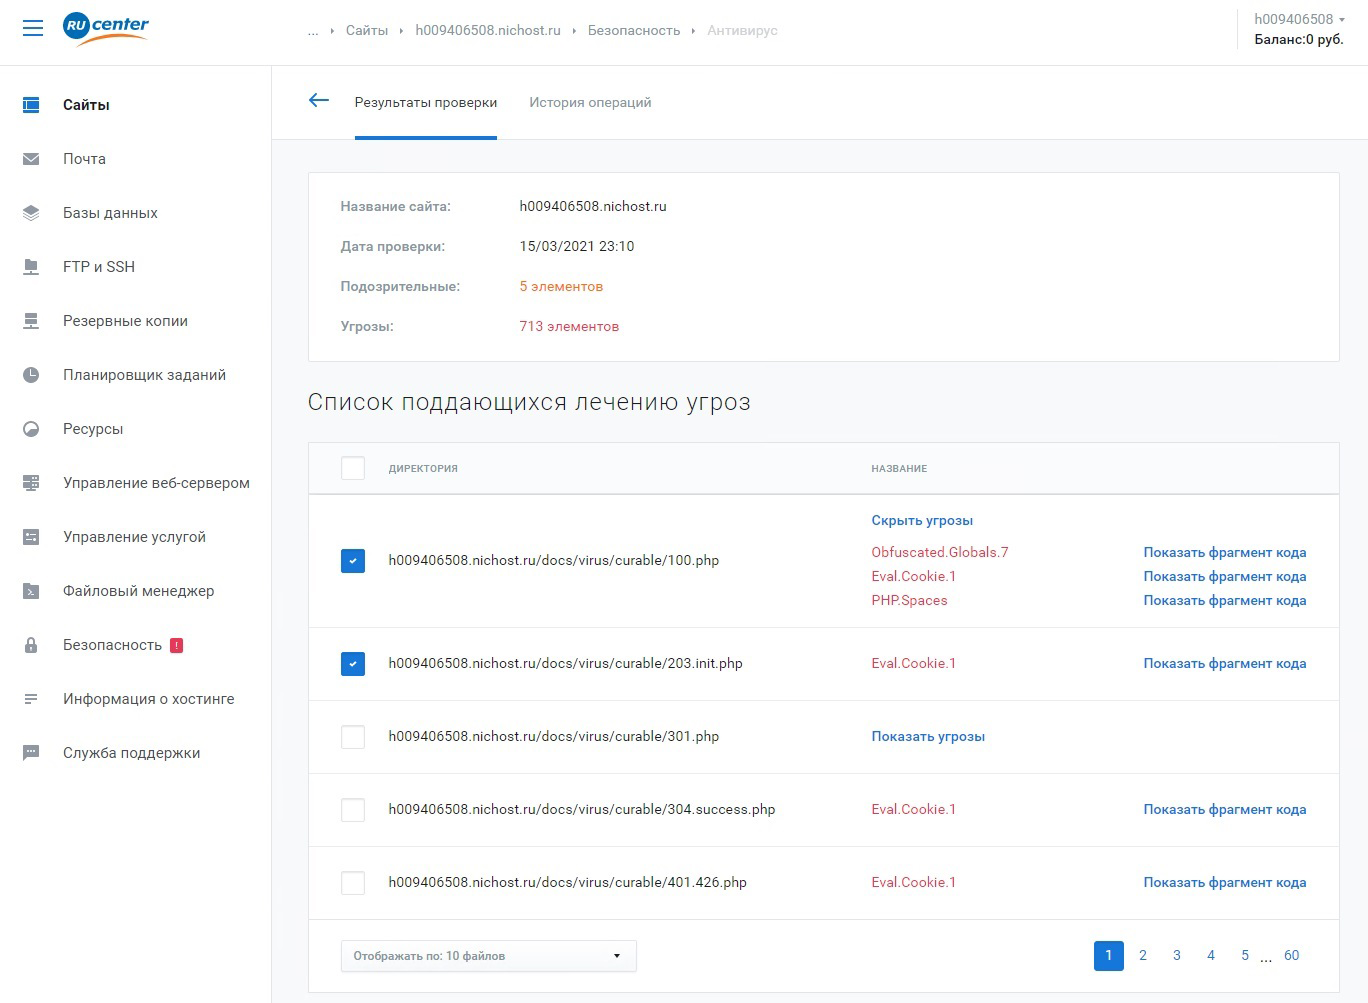Open Файловый менеджер in sidebar menu

pyautogui.click(x=138, y=591)
